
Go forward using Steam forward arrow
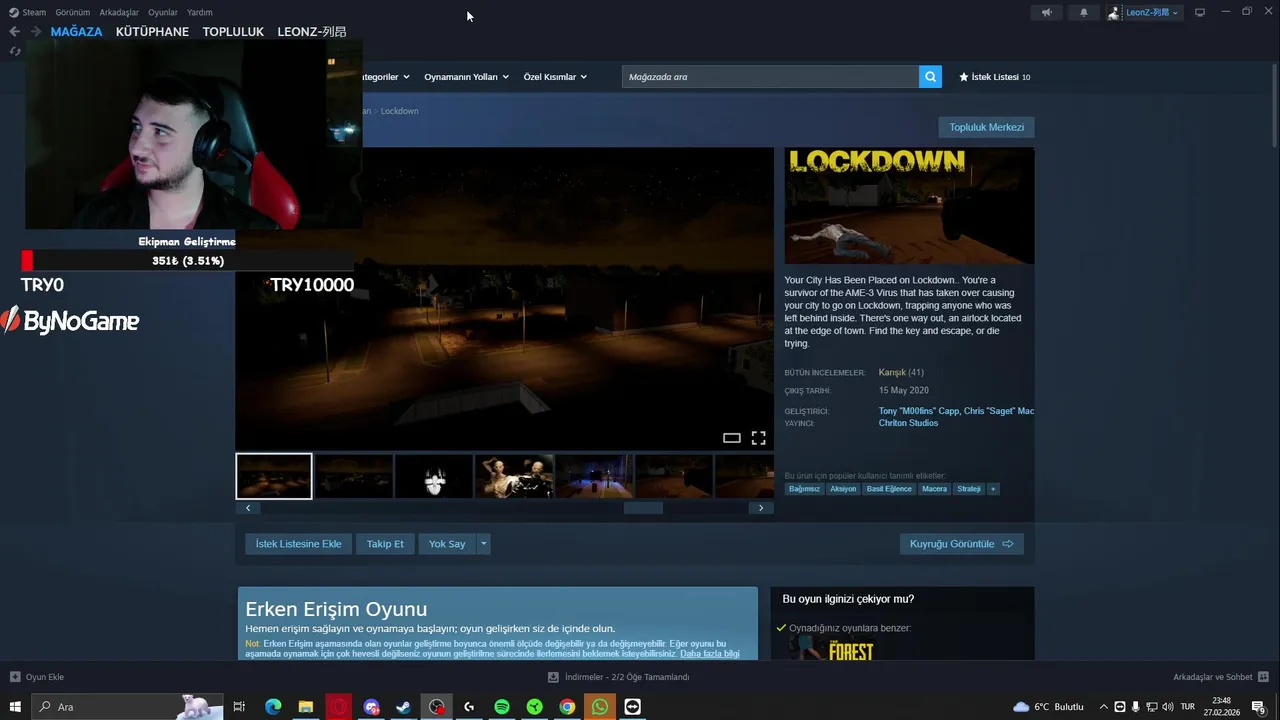click(36, 31)
